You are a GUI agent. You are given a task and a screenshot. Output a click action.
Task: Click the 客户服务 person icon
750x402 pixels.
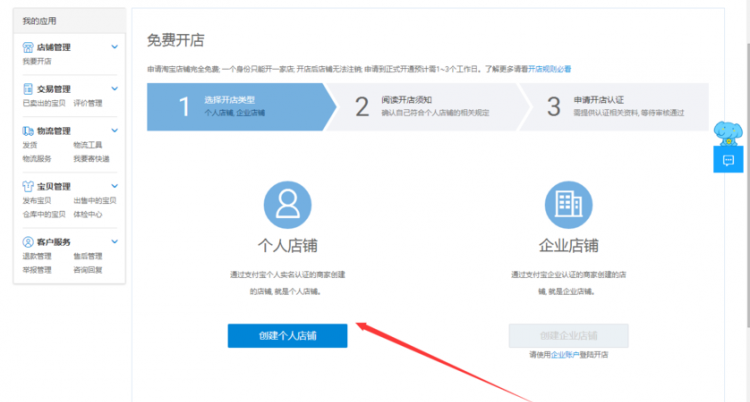28,242
